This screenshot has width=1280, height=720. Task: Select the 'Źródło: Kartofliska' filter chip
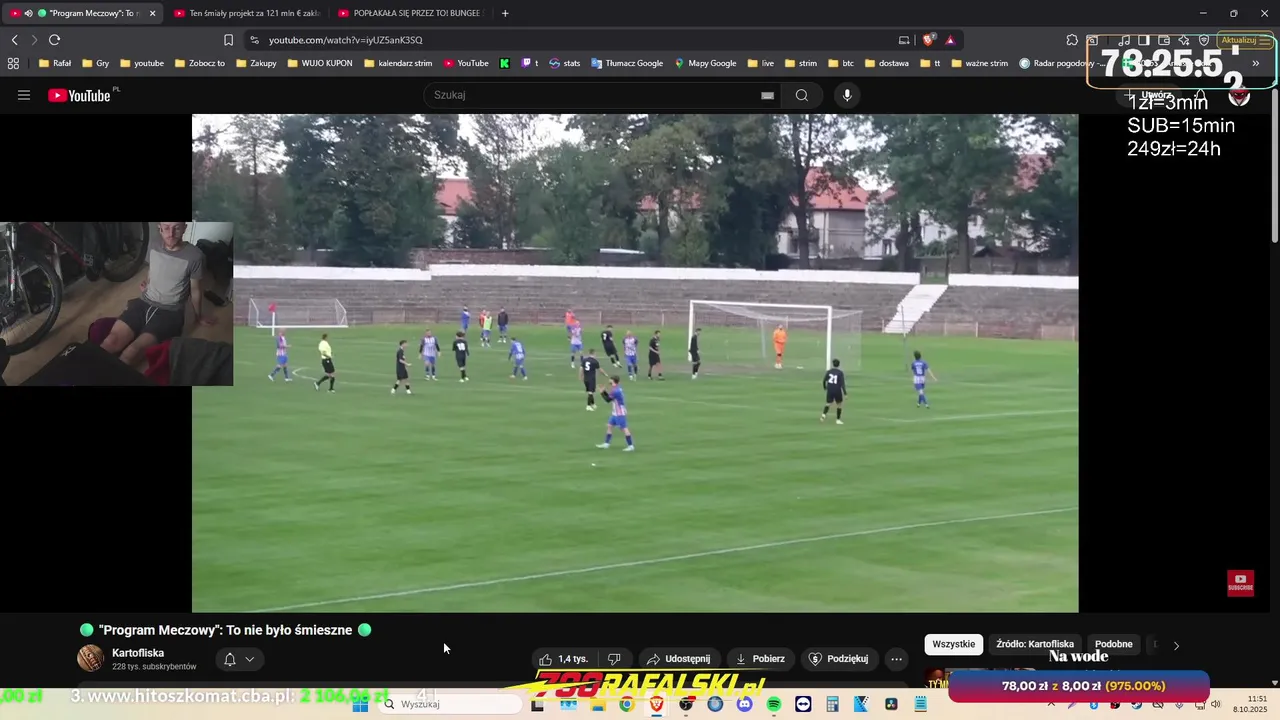[x=1035, y=644]
